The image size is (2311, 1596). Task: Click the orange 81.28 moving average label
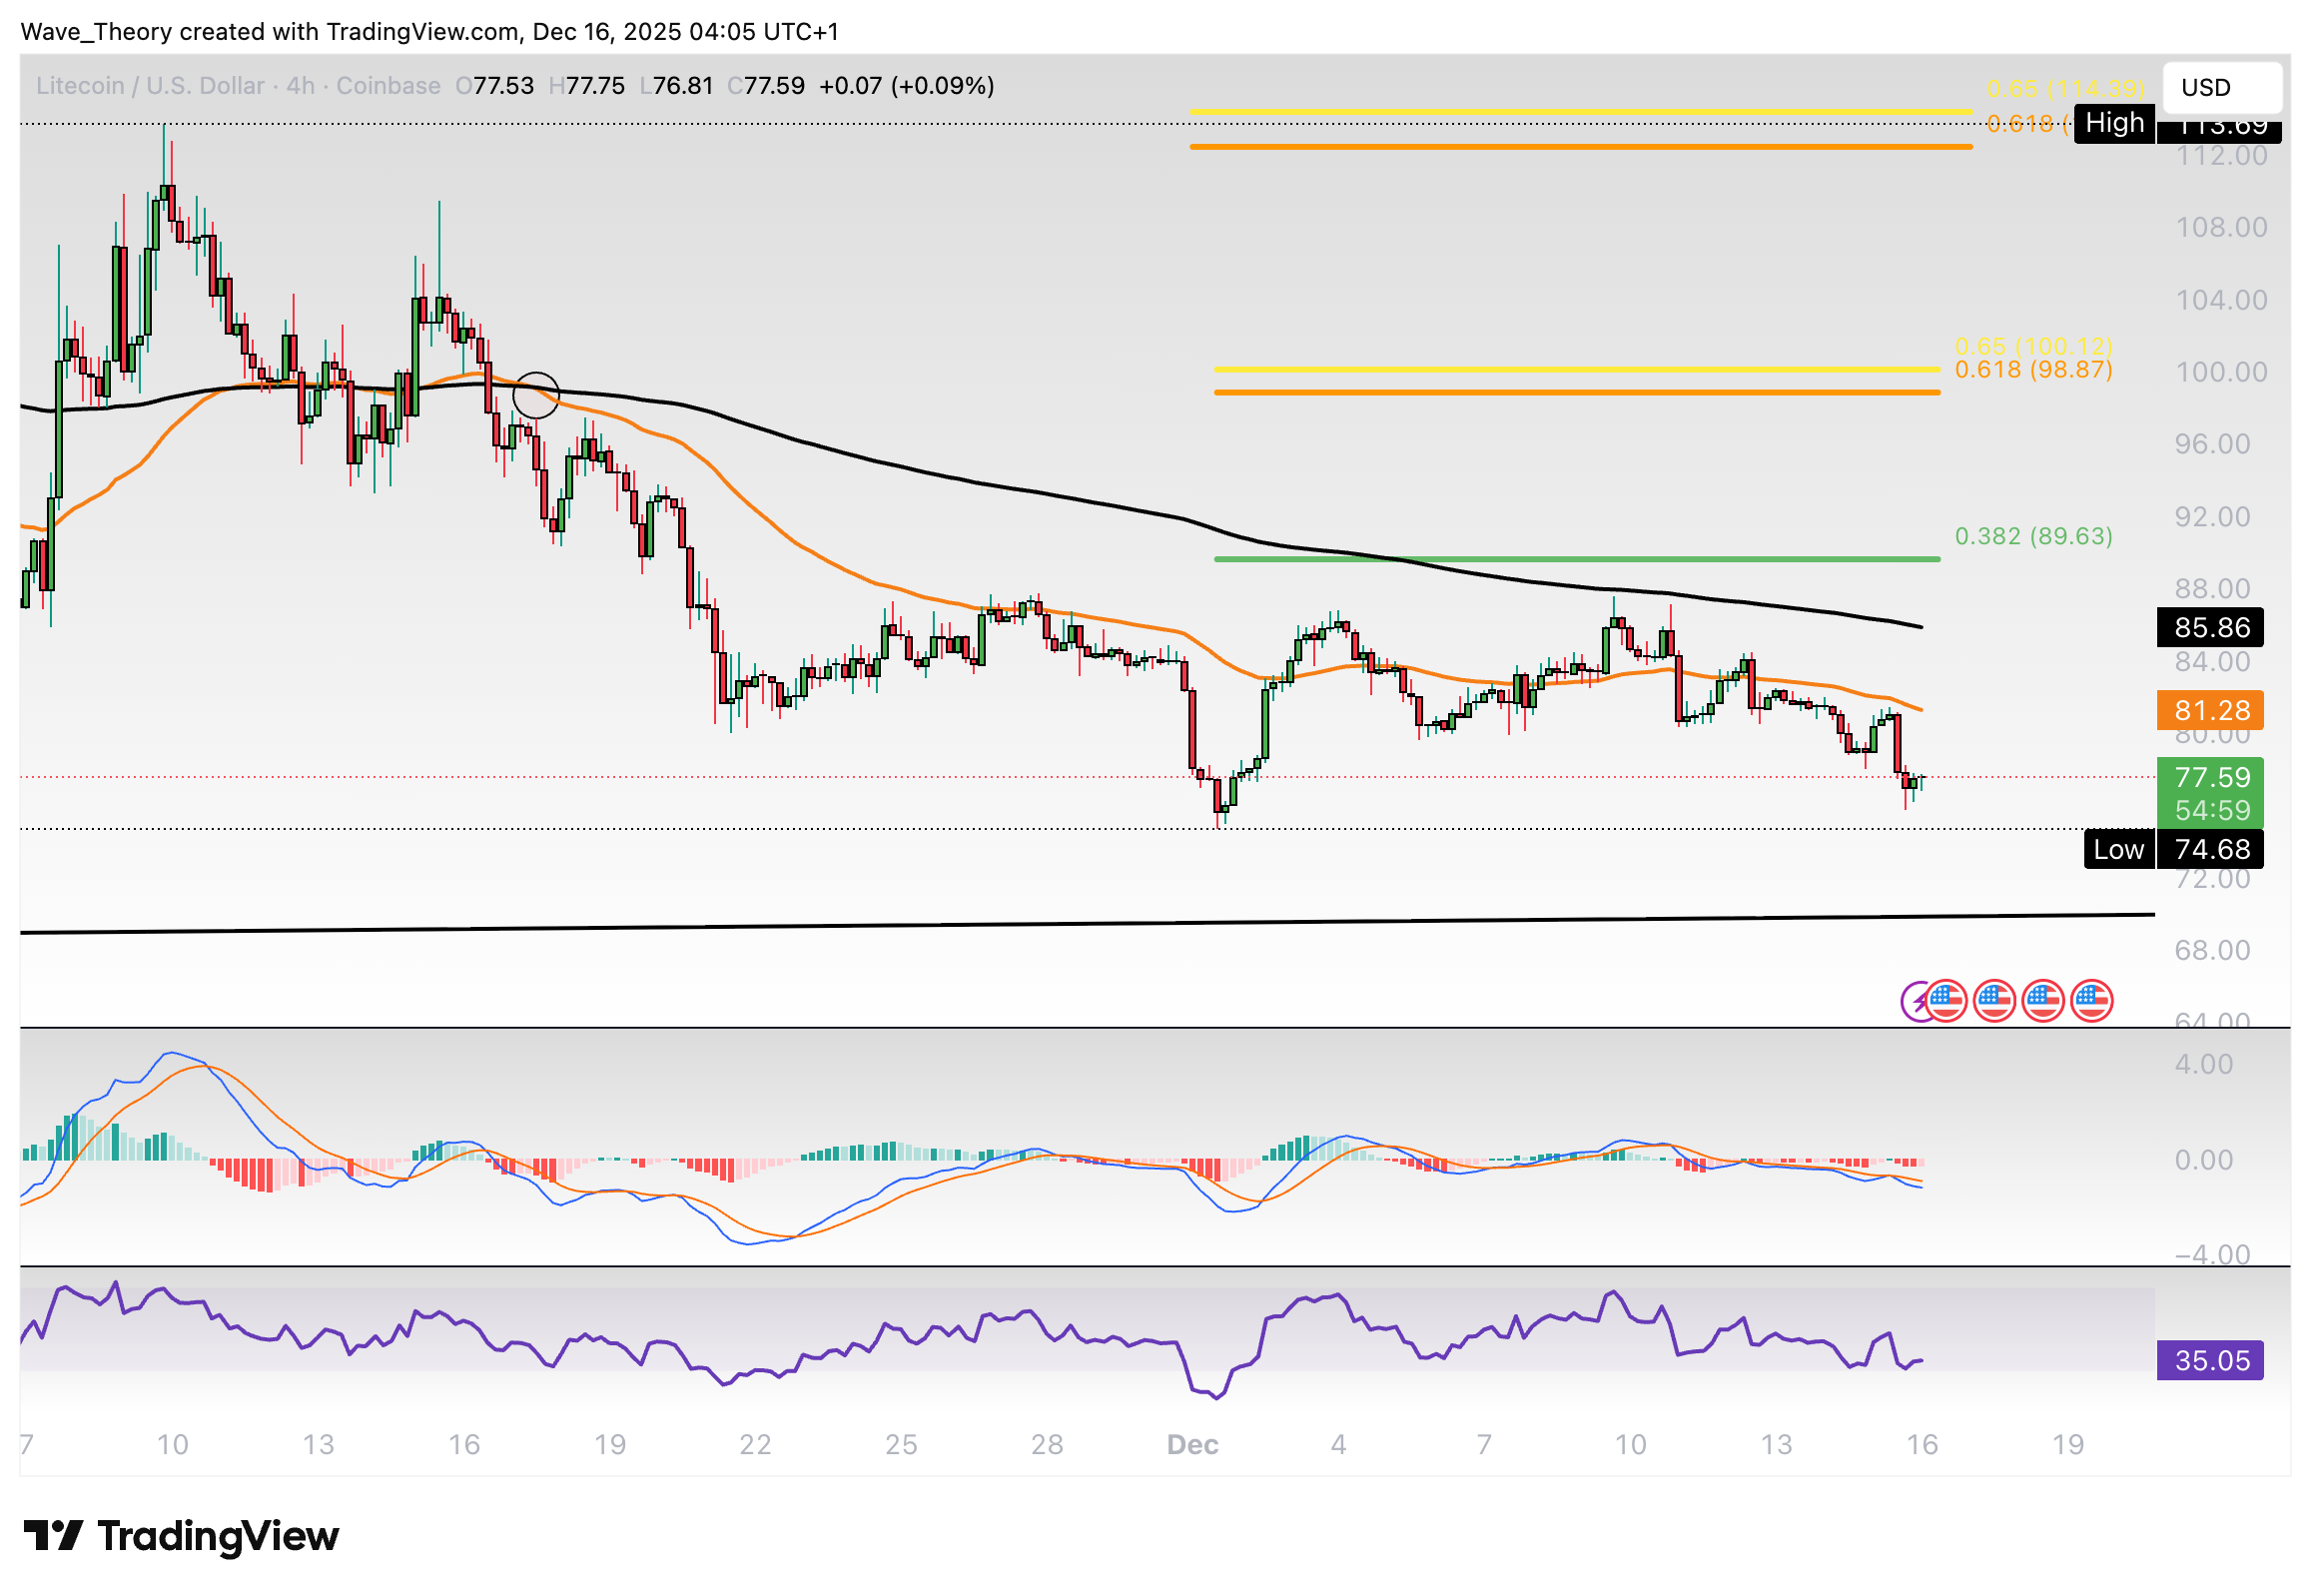(2210, 711)
